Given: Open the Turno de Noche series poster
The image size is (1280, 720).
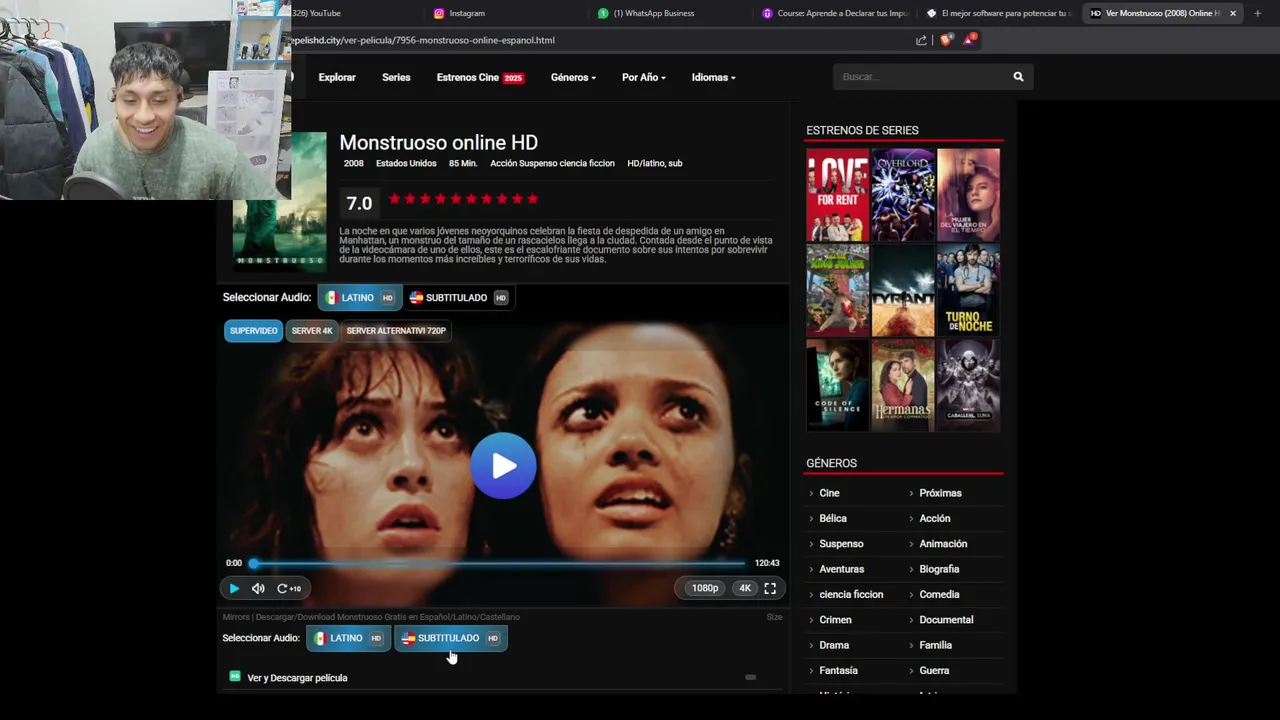Looking at the screenshot, I should 968,290.
